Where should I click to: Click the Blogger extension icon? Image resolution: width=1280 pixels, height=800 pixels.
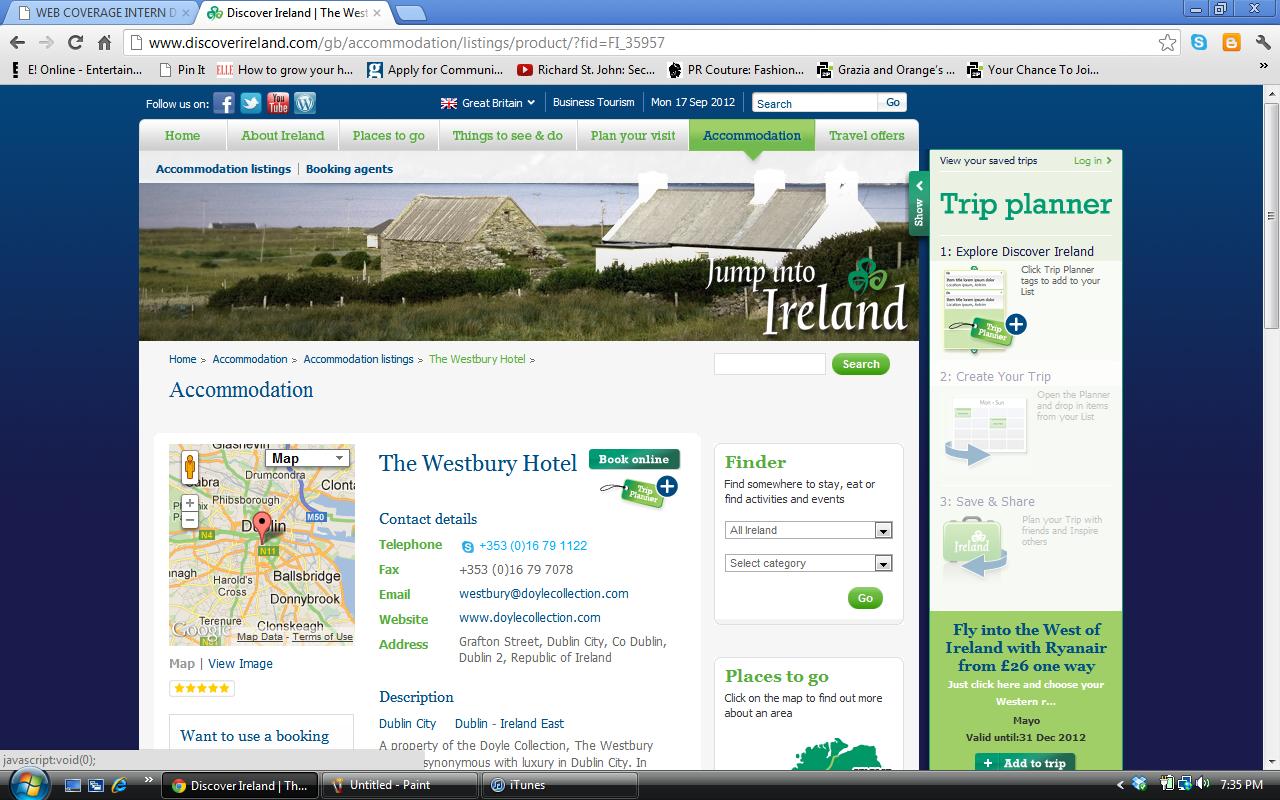(x=1231, y=42)
